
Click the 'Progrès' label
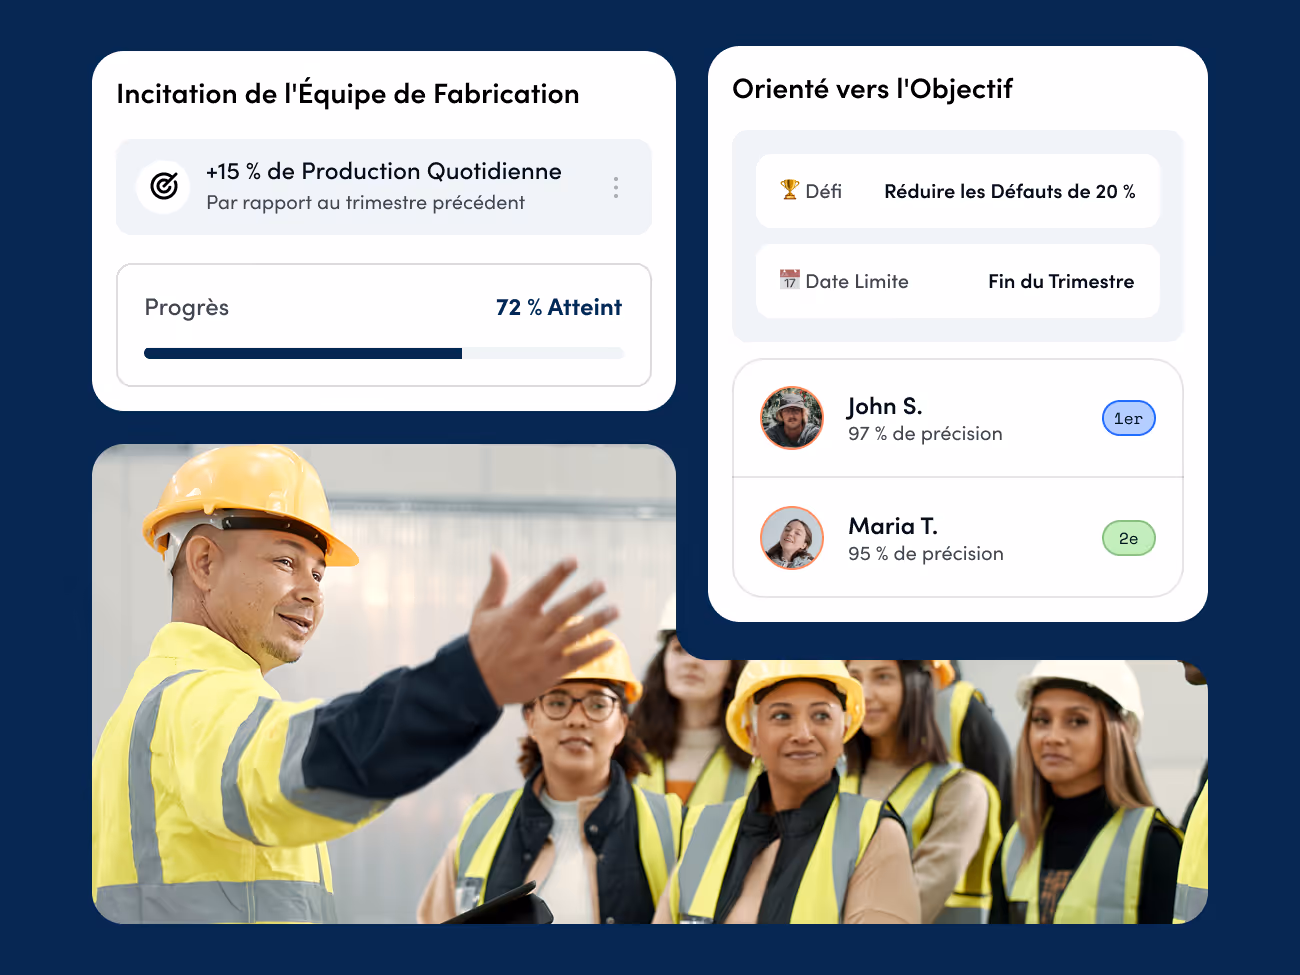pos(187,307)
